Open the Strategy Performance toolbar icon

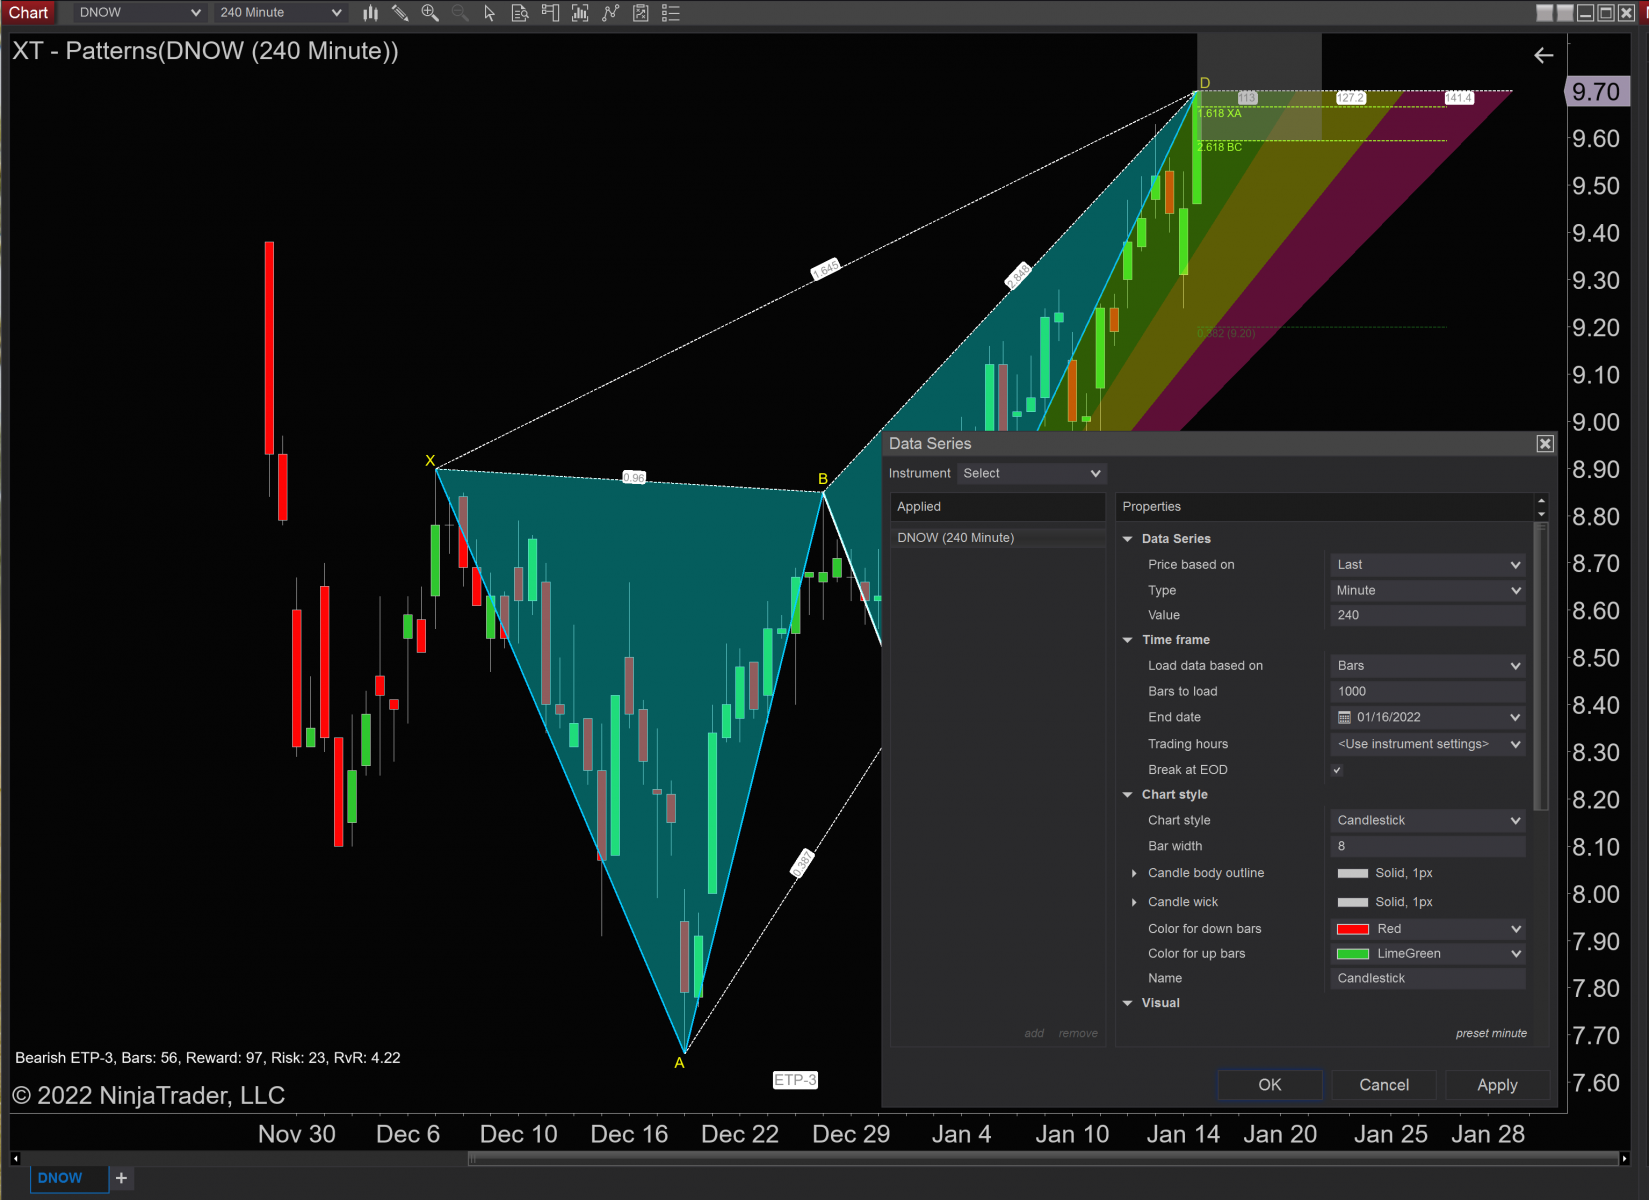point(641,13)
